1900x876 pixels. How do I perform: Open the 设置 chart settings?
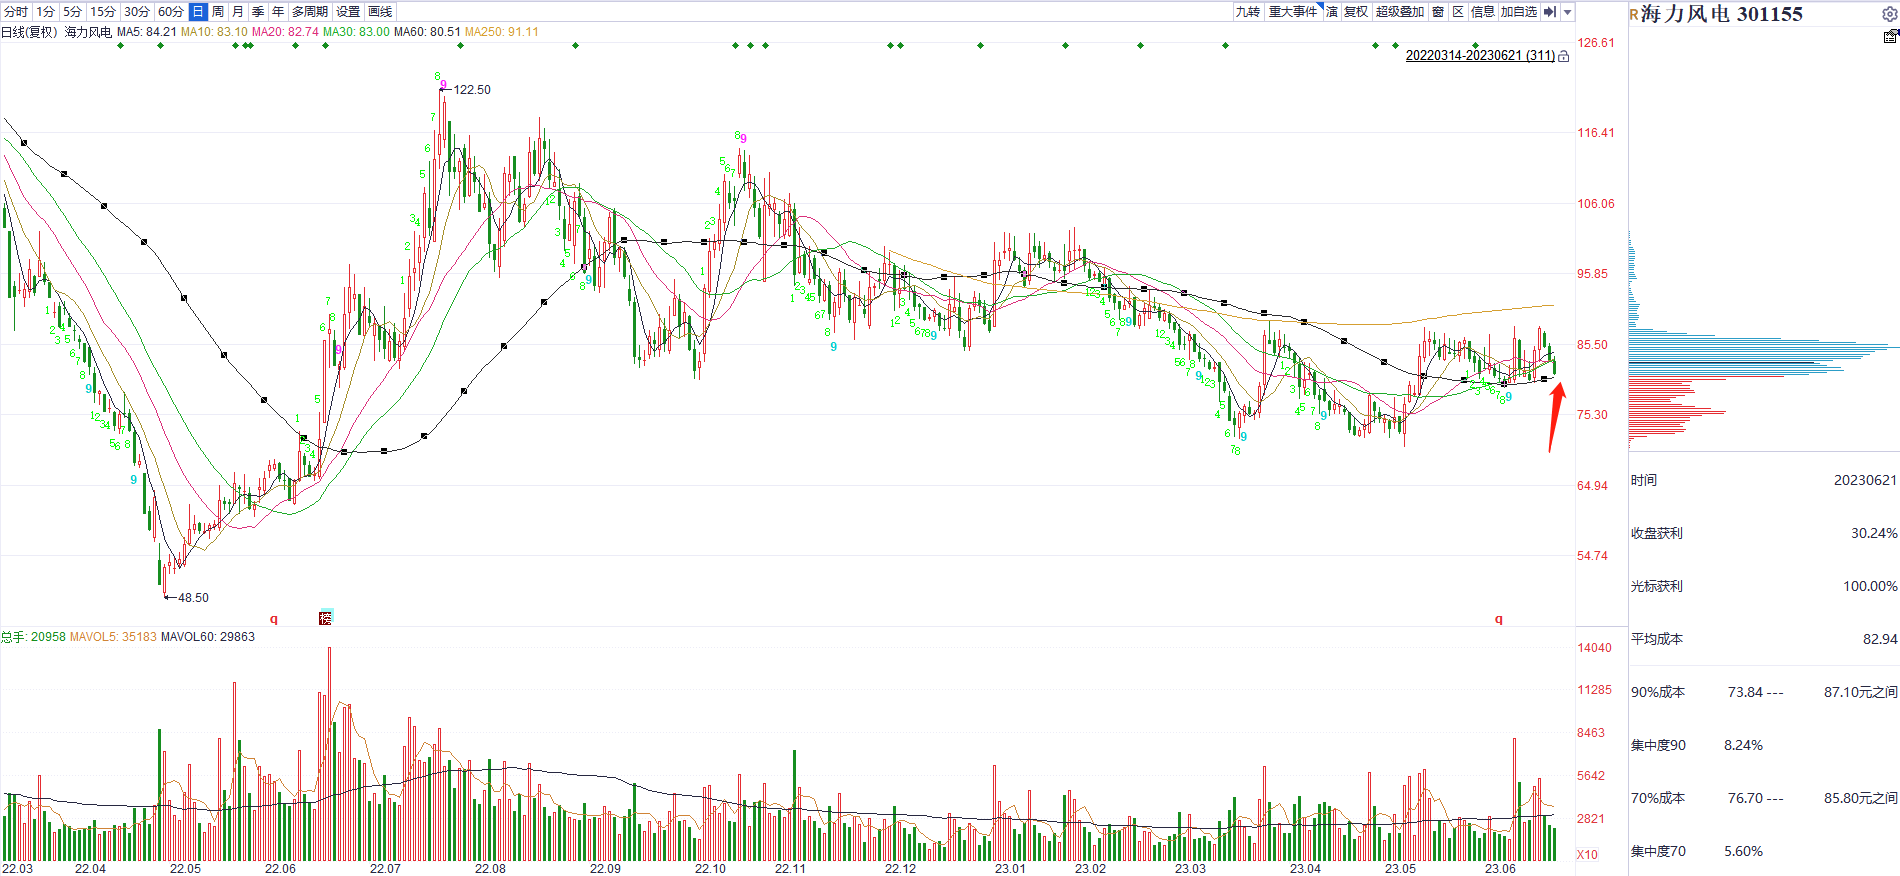tap(348, 12)
